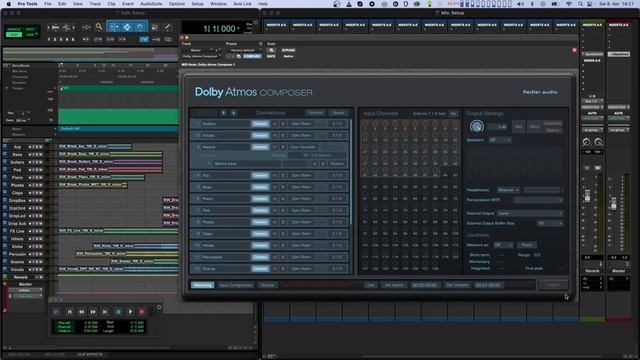Open the Window menu
This screenshot has width=640, height=360.
click(x=218, y=4)
